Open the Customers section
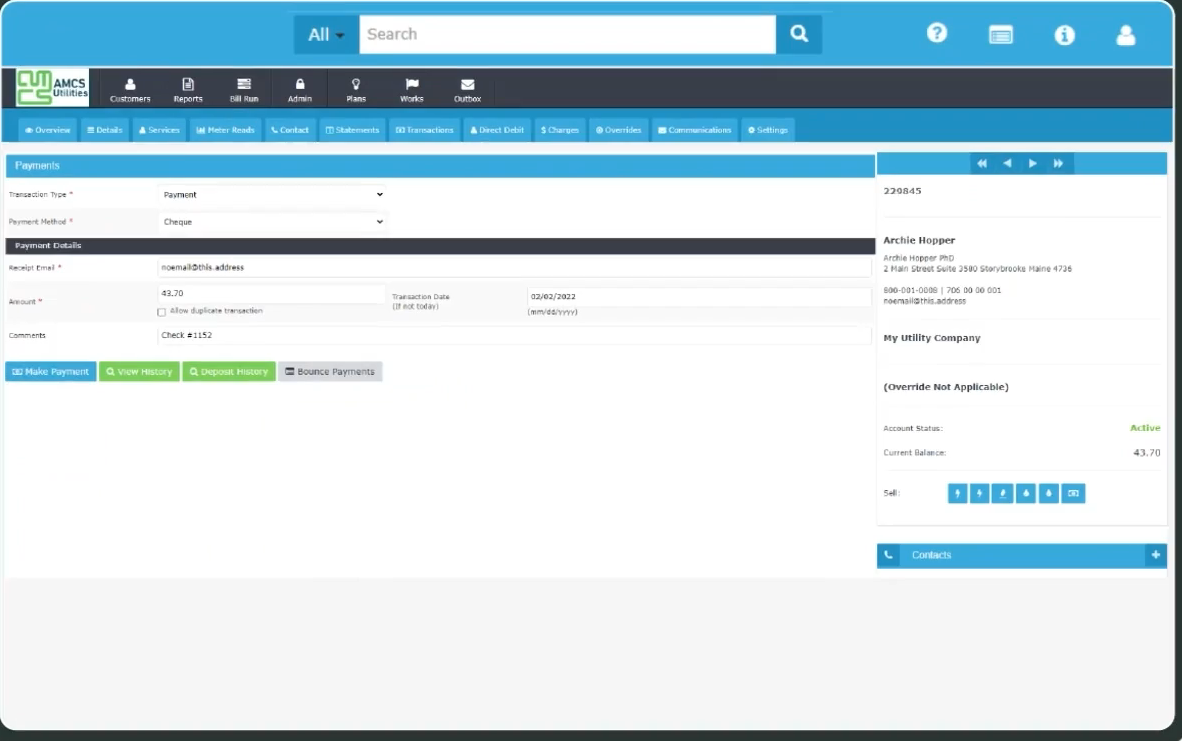1182x741 pixels. 130,88
